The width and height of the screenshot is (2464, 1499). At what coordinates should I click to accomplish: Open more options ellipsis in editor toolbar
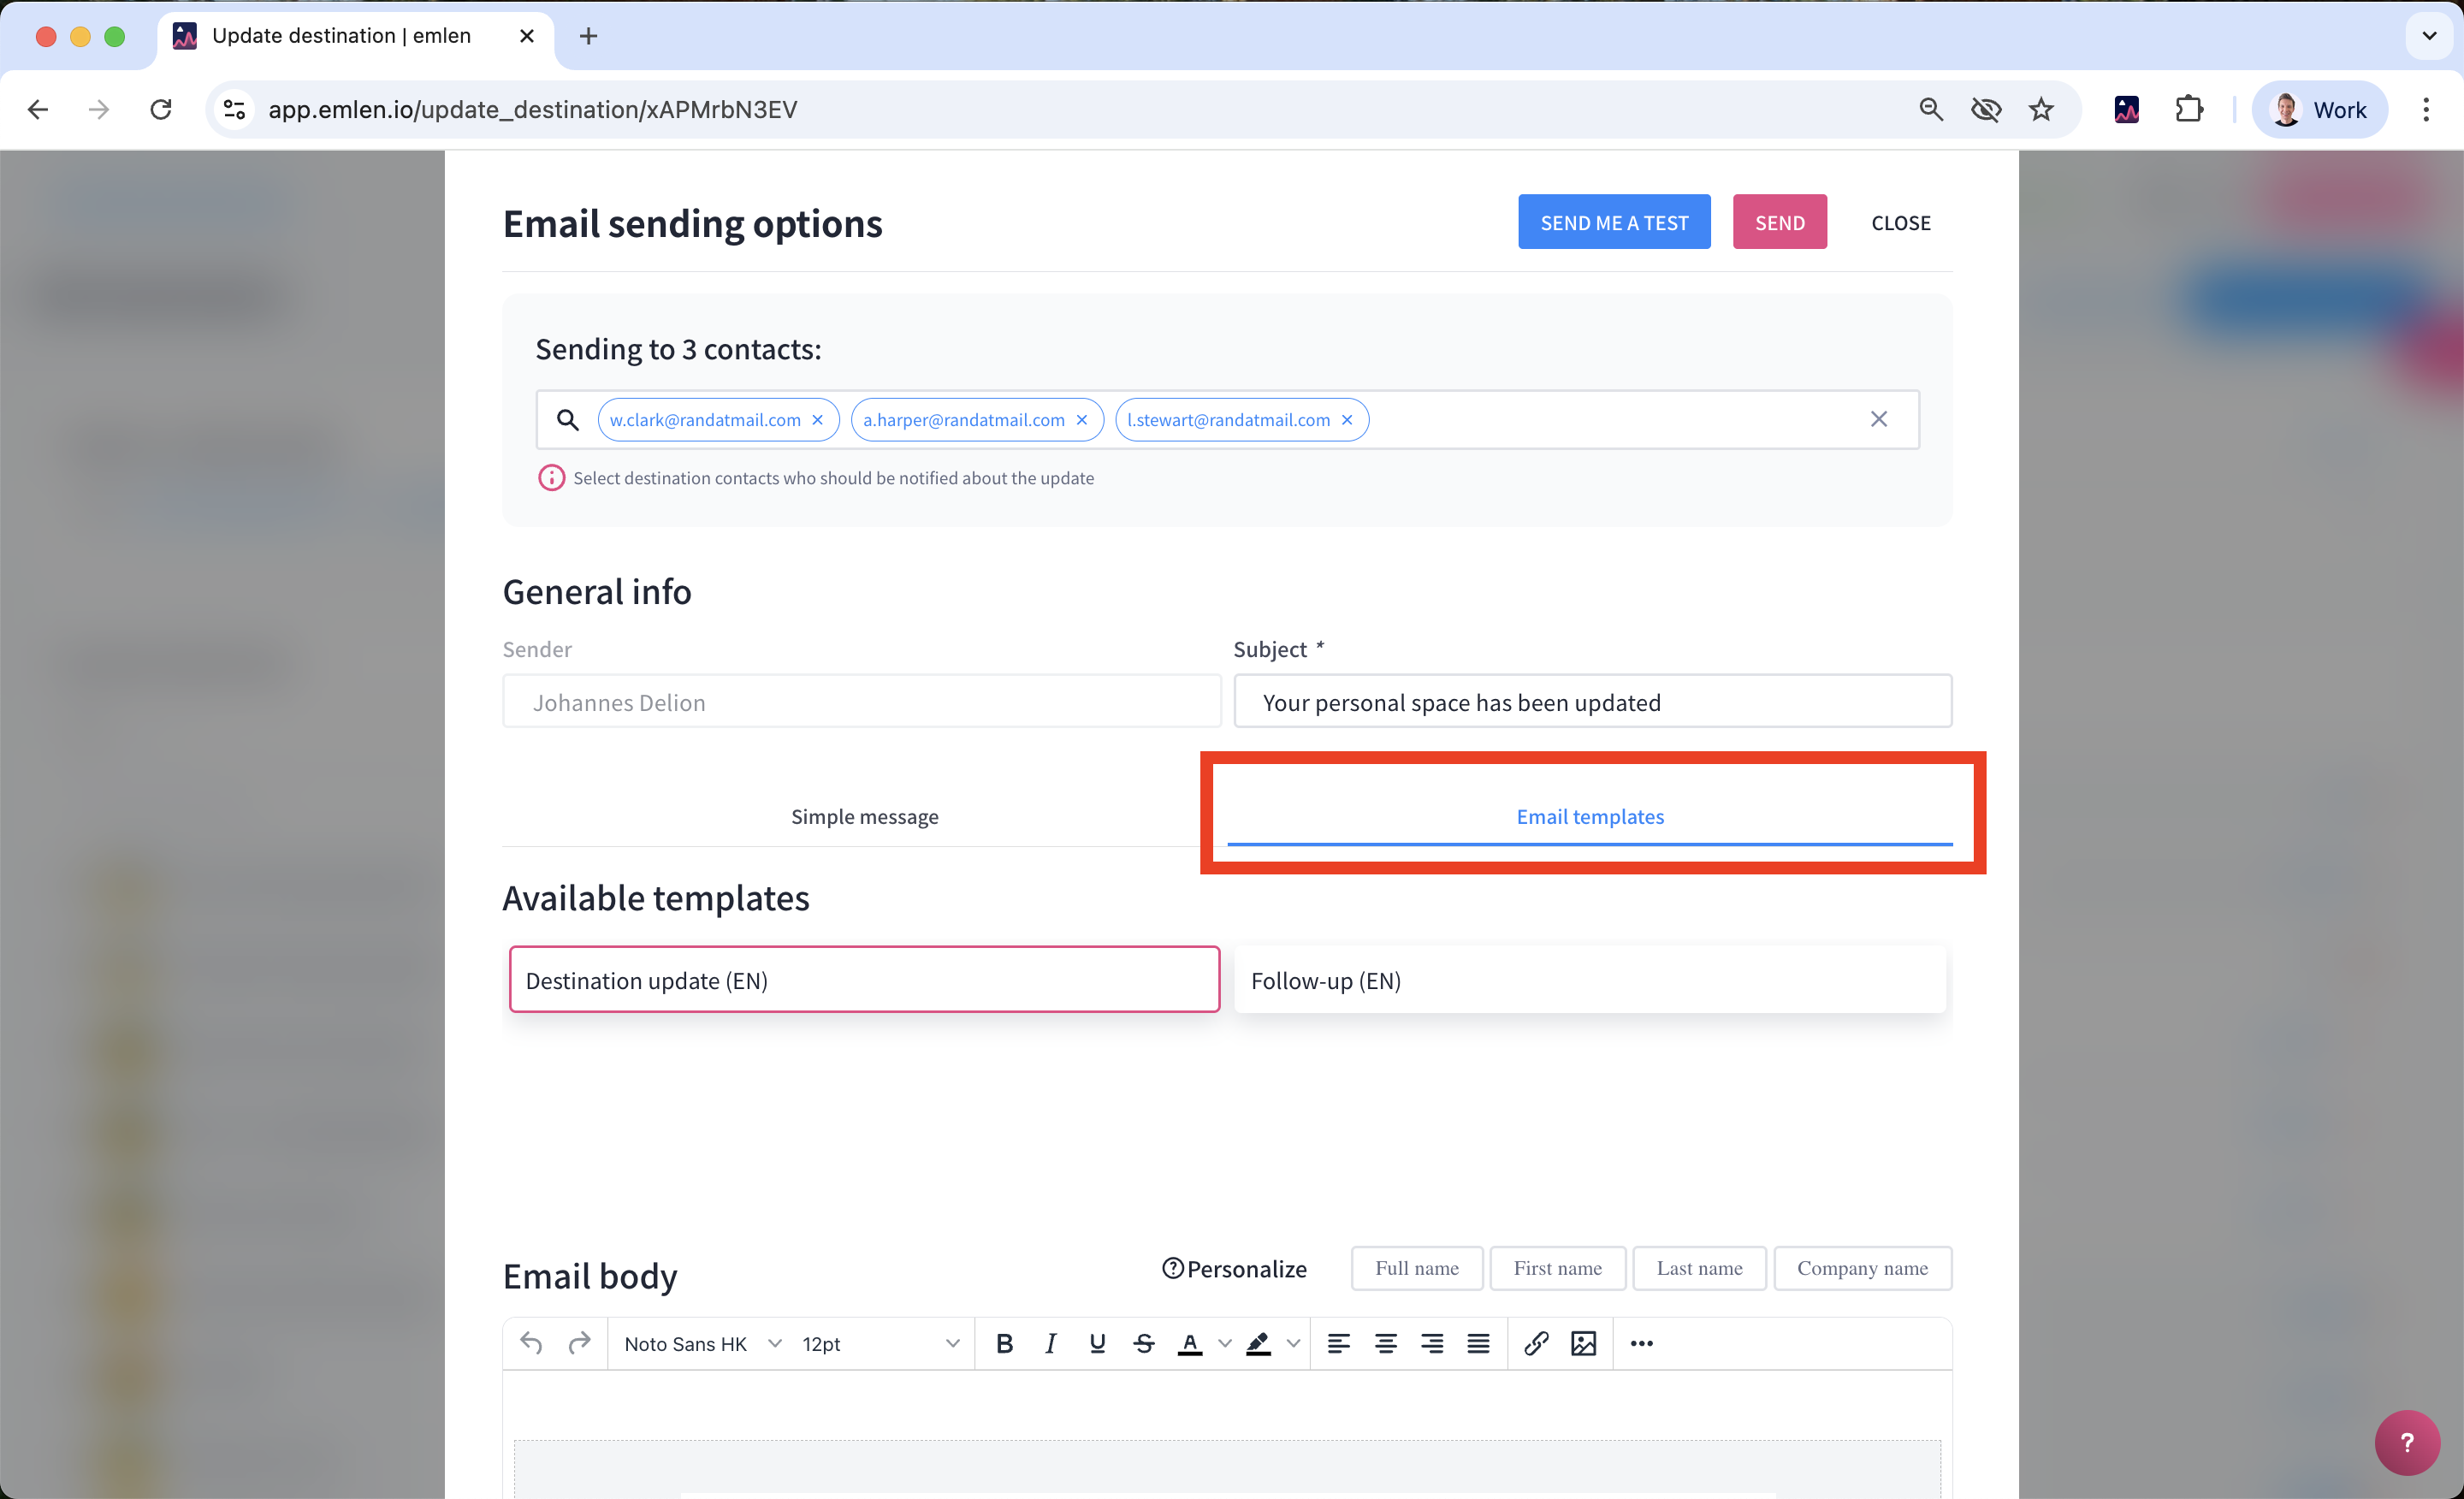[x=1641, y=1343]
